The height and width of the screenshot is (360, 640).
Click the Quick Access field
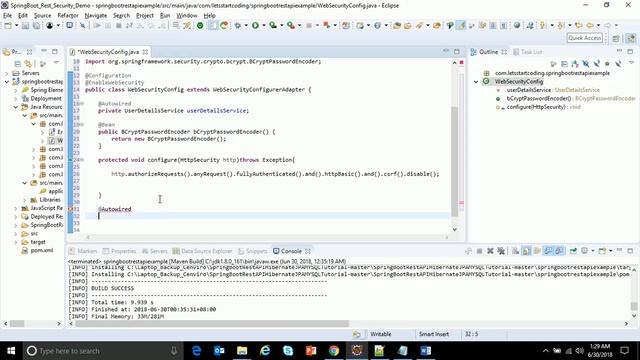(x=584, y=38)
